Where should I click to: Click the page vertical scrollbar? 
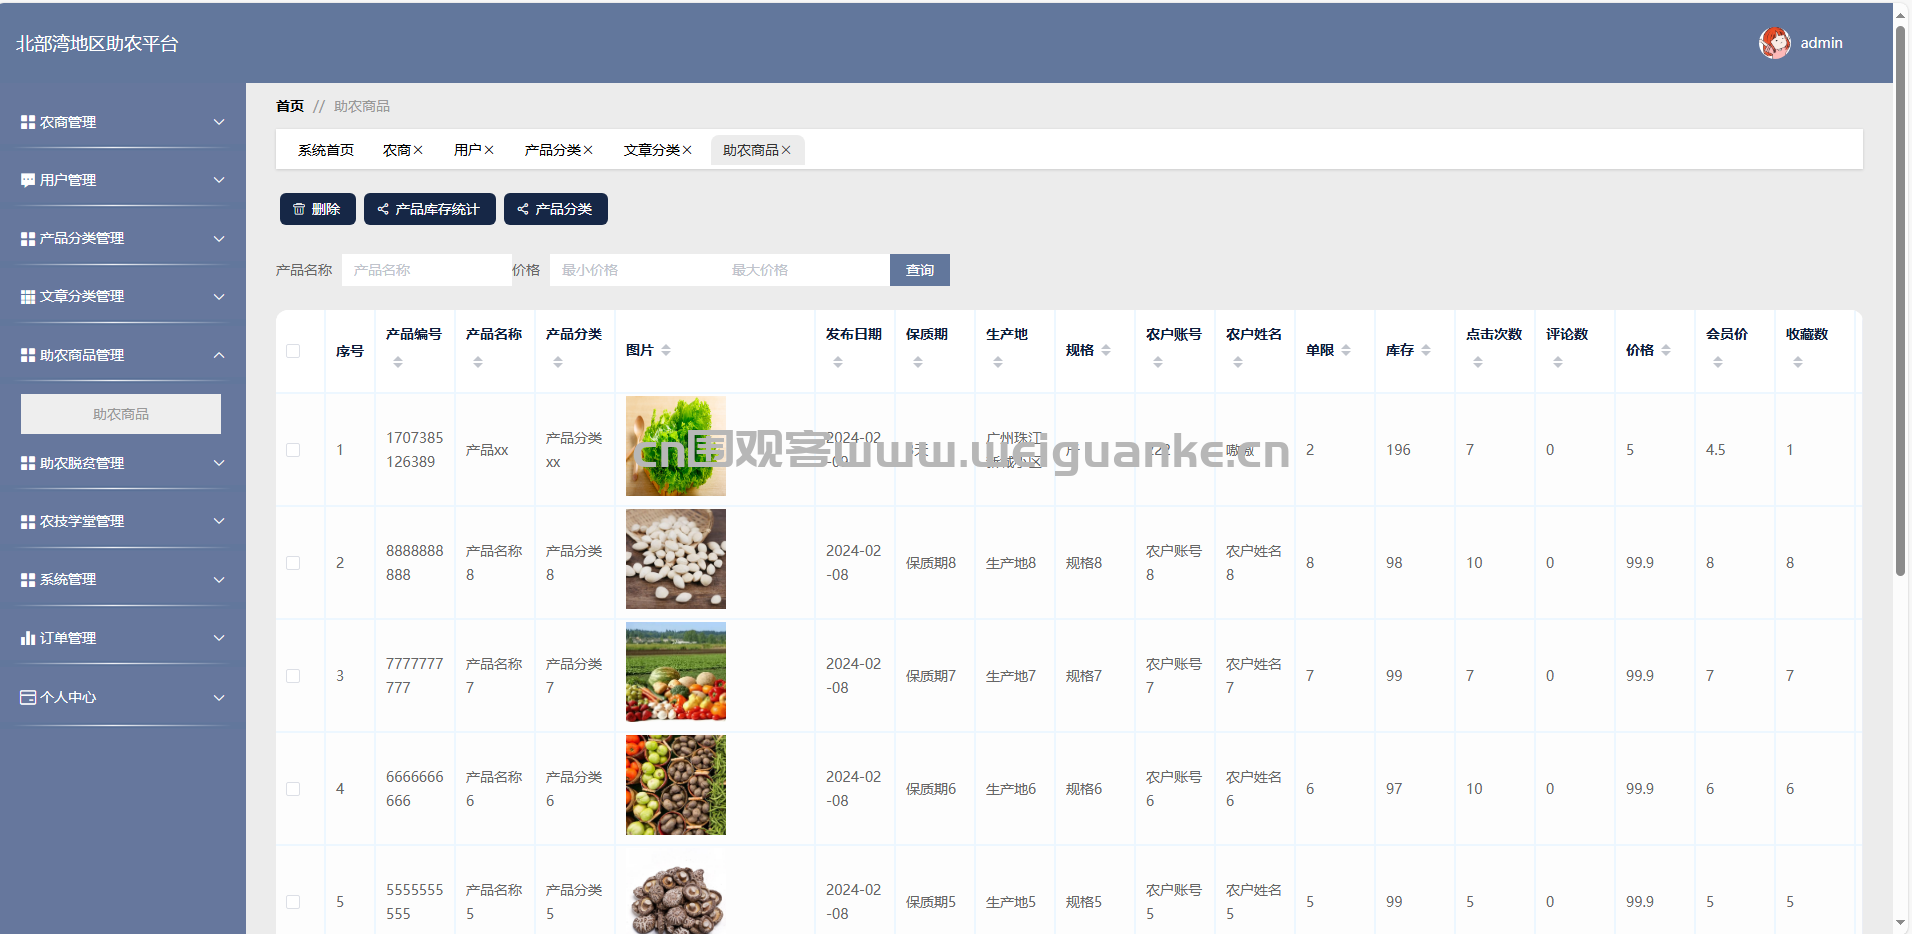(1900, 300)
